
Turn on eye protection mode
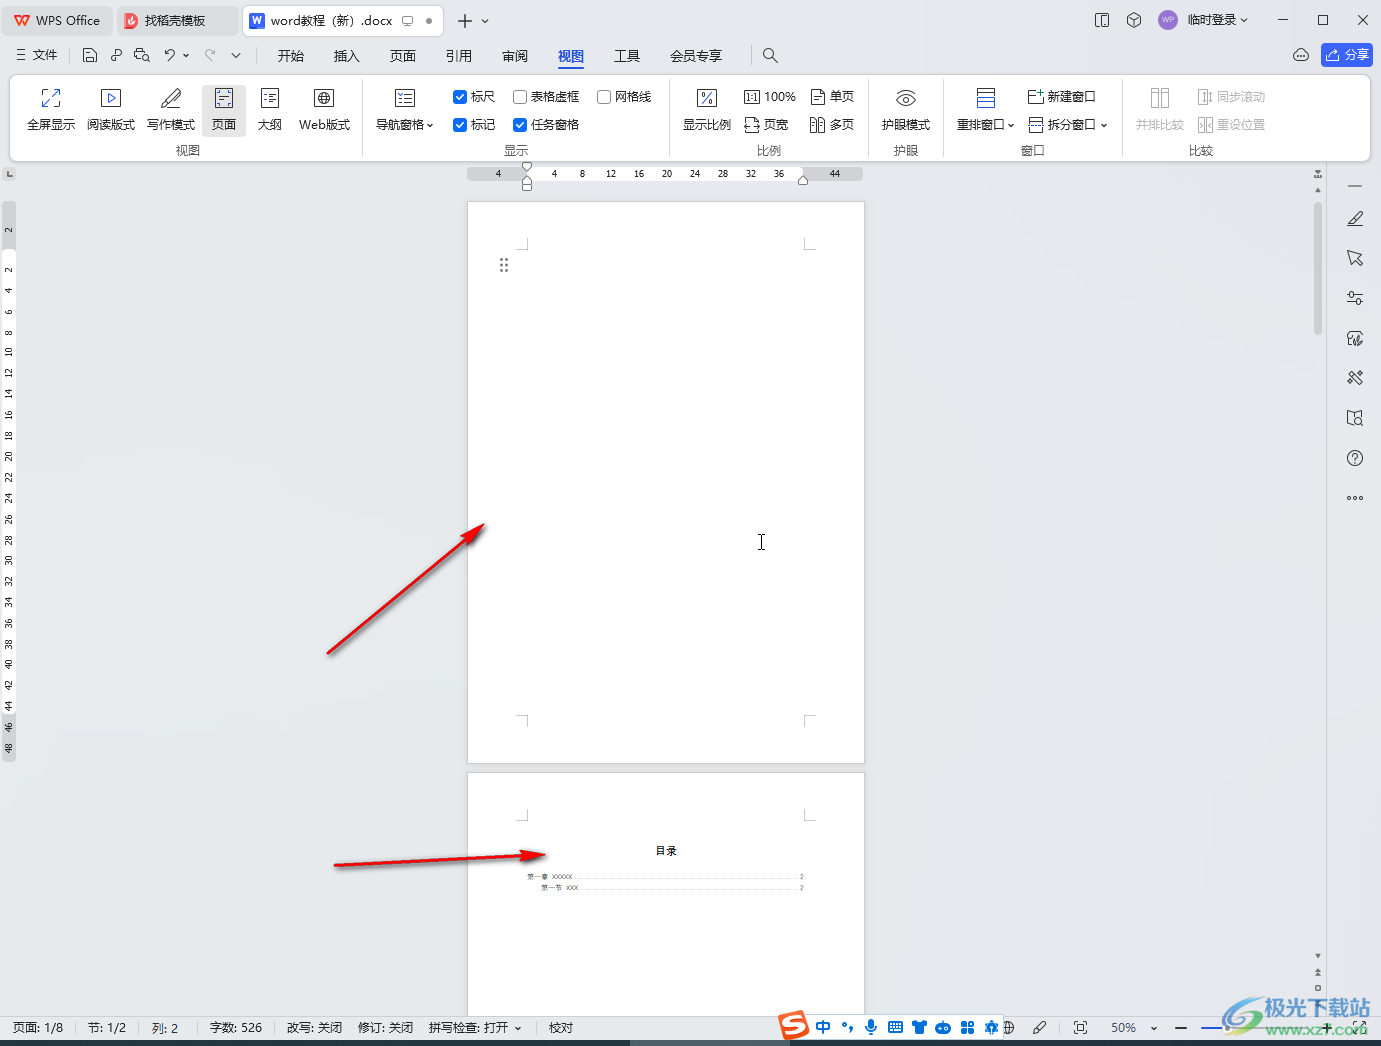click(906, 110)
